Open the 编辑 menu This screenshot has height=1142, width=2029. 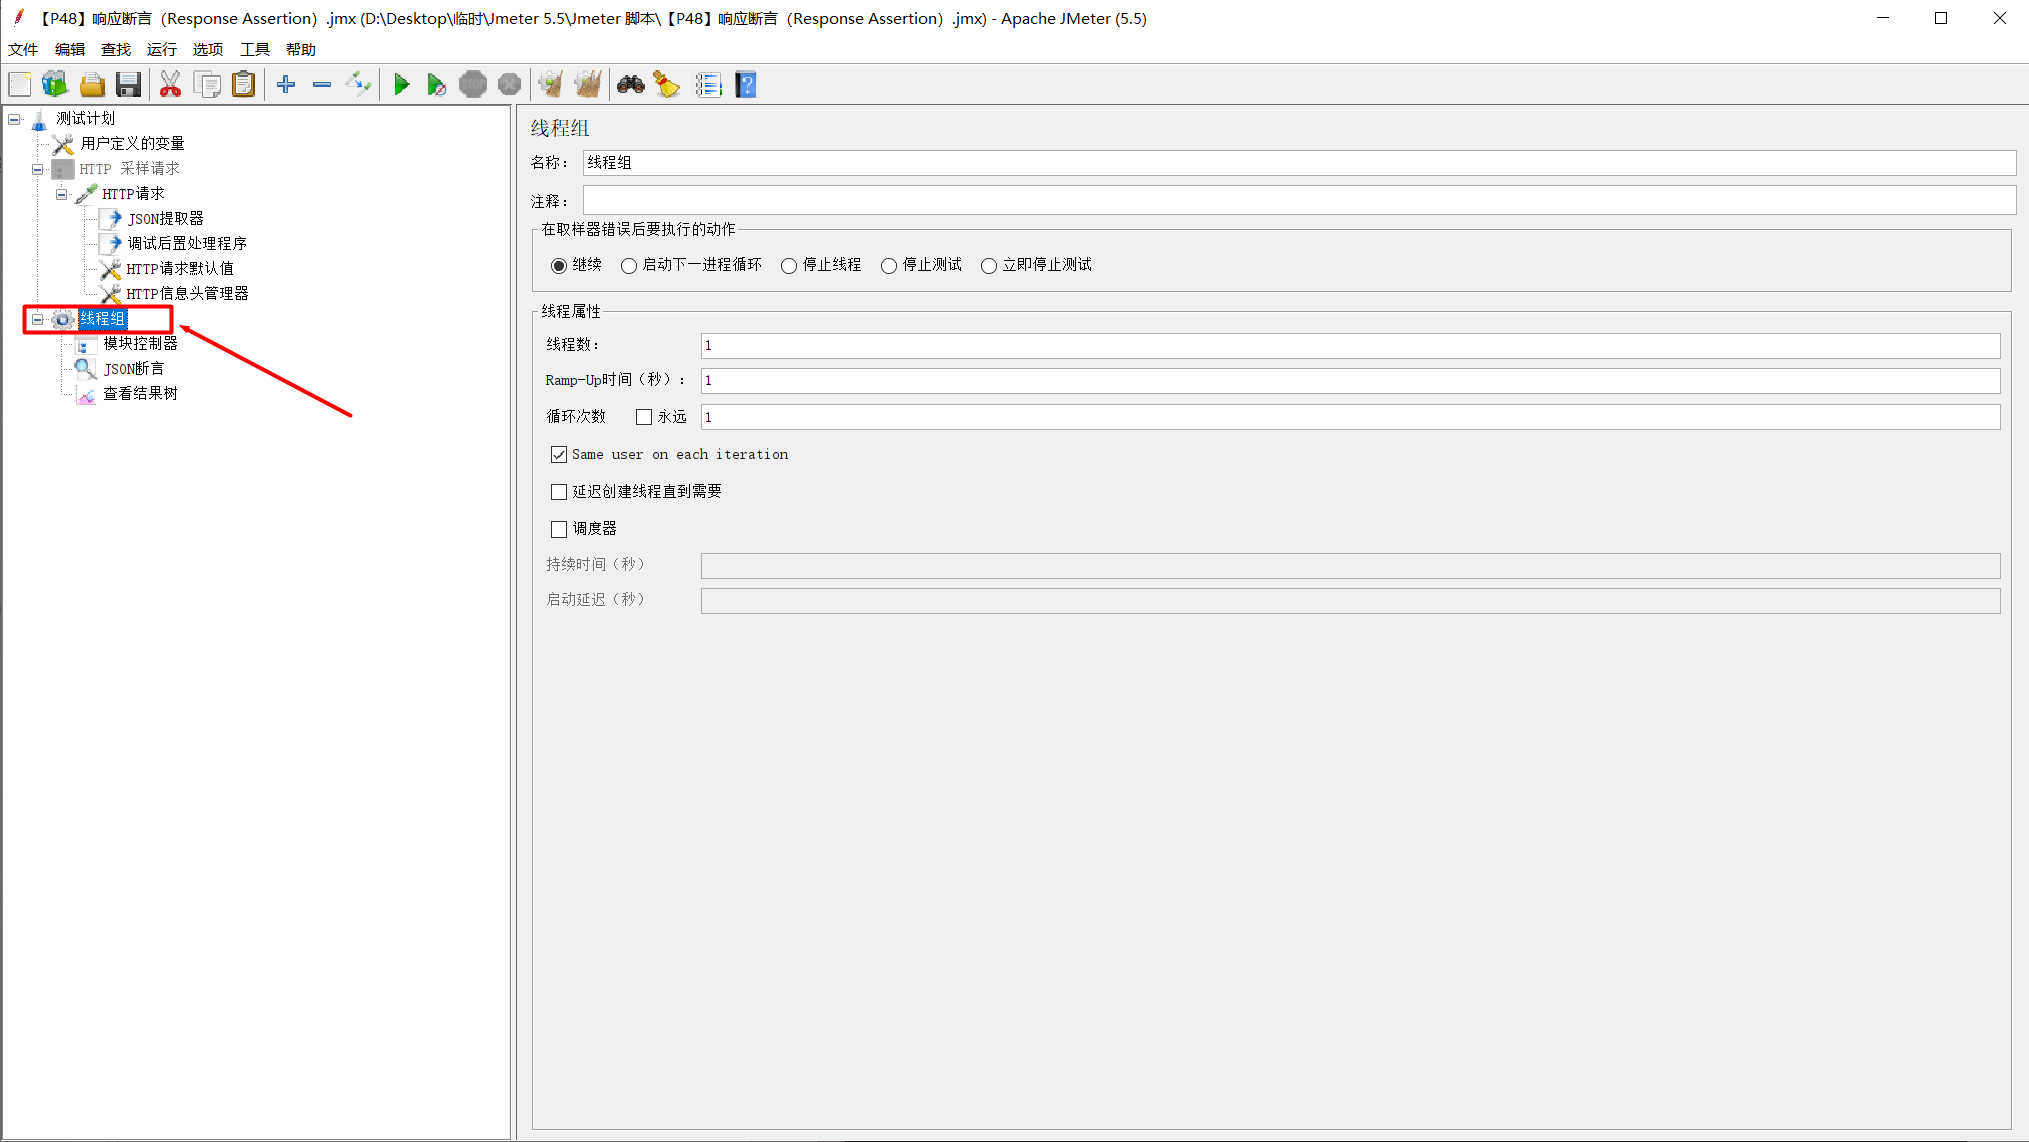70,49
